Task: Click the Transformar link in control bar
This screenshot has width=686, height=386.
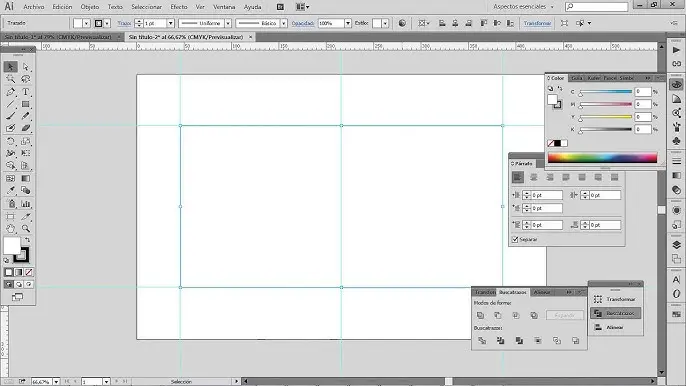Action: pos(537,23)
